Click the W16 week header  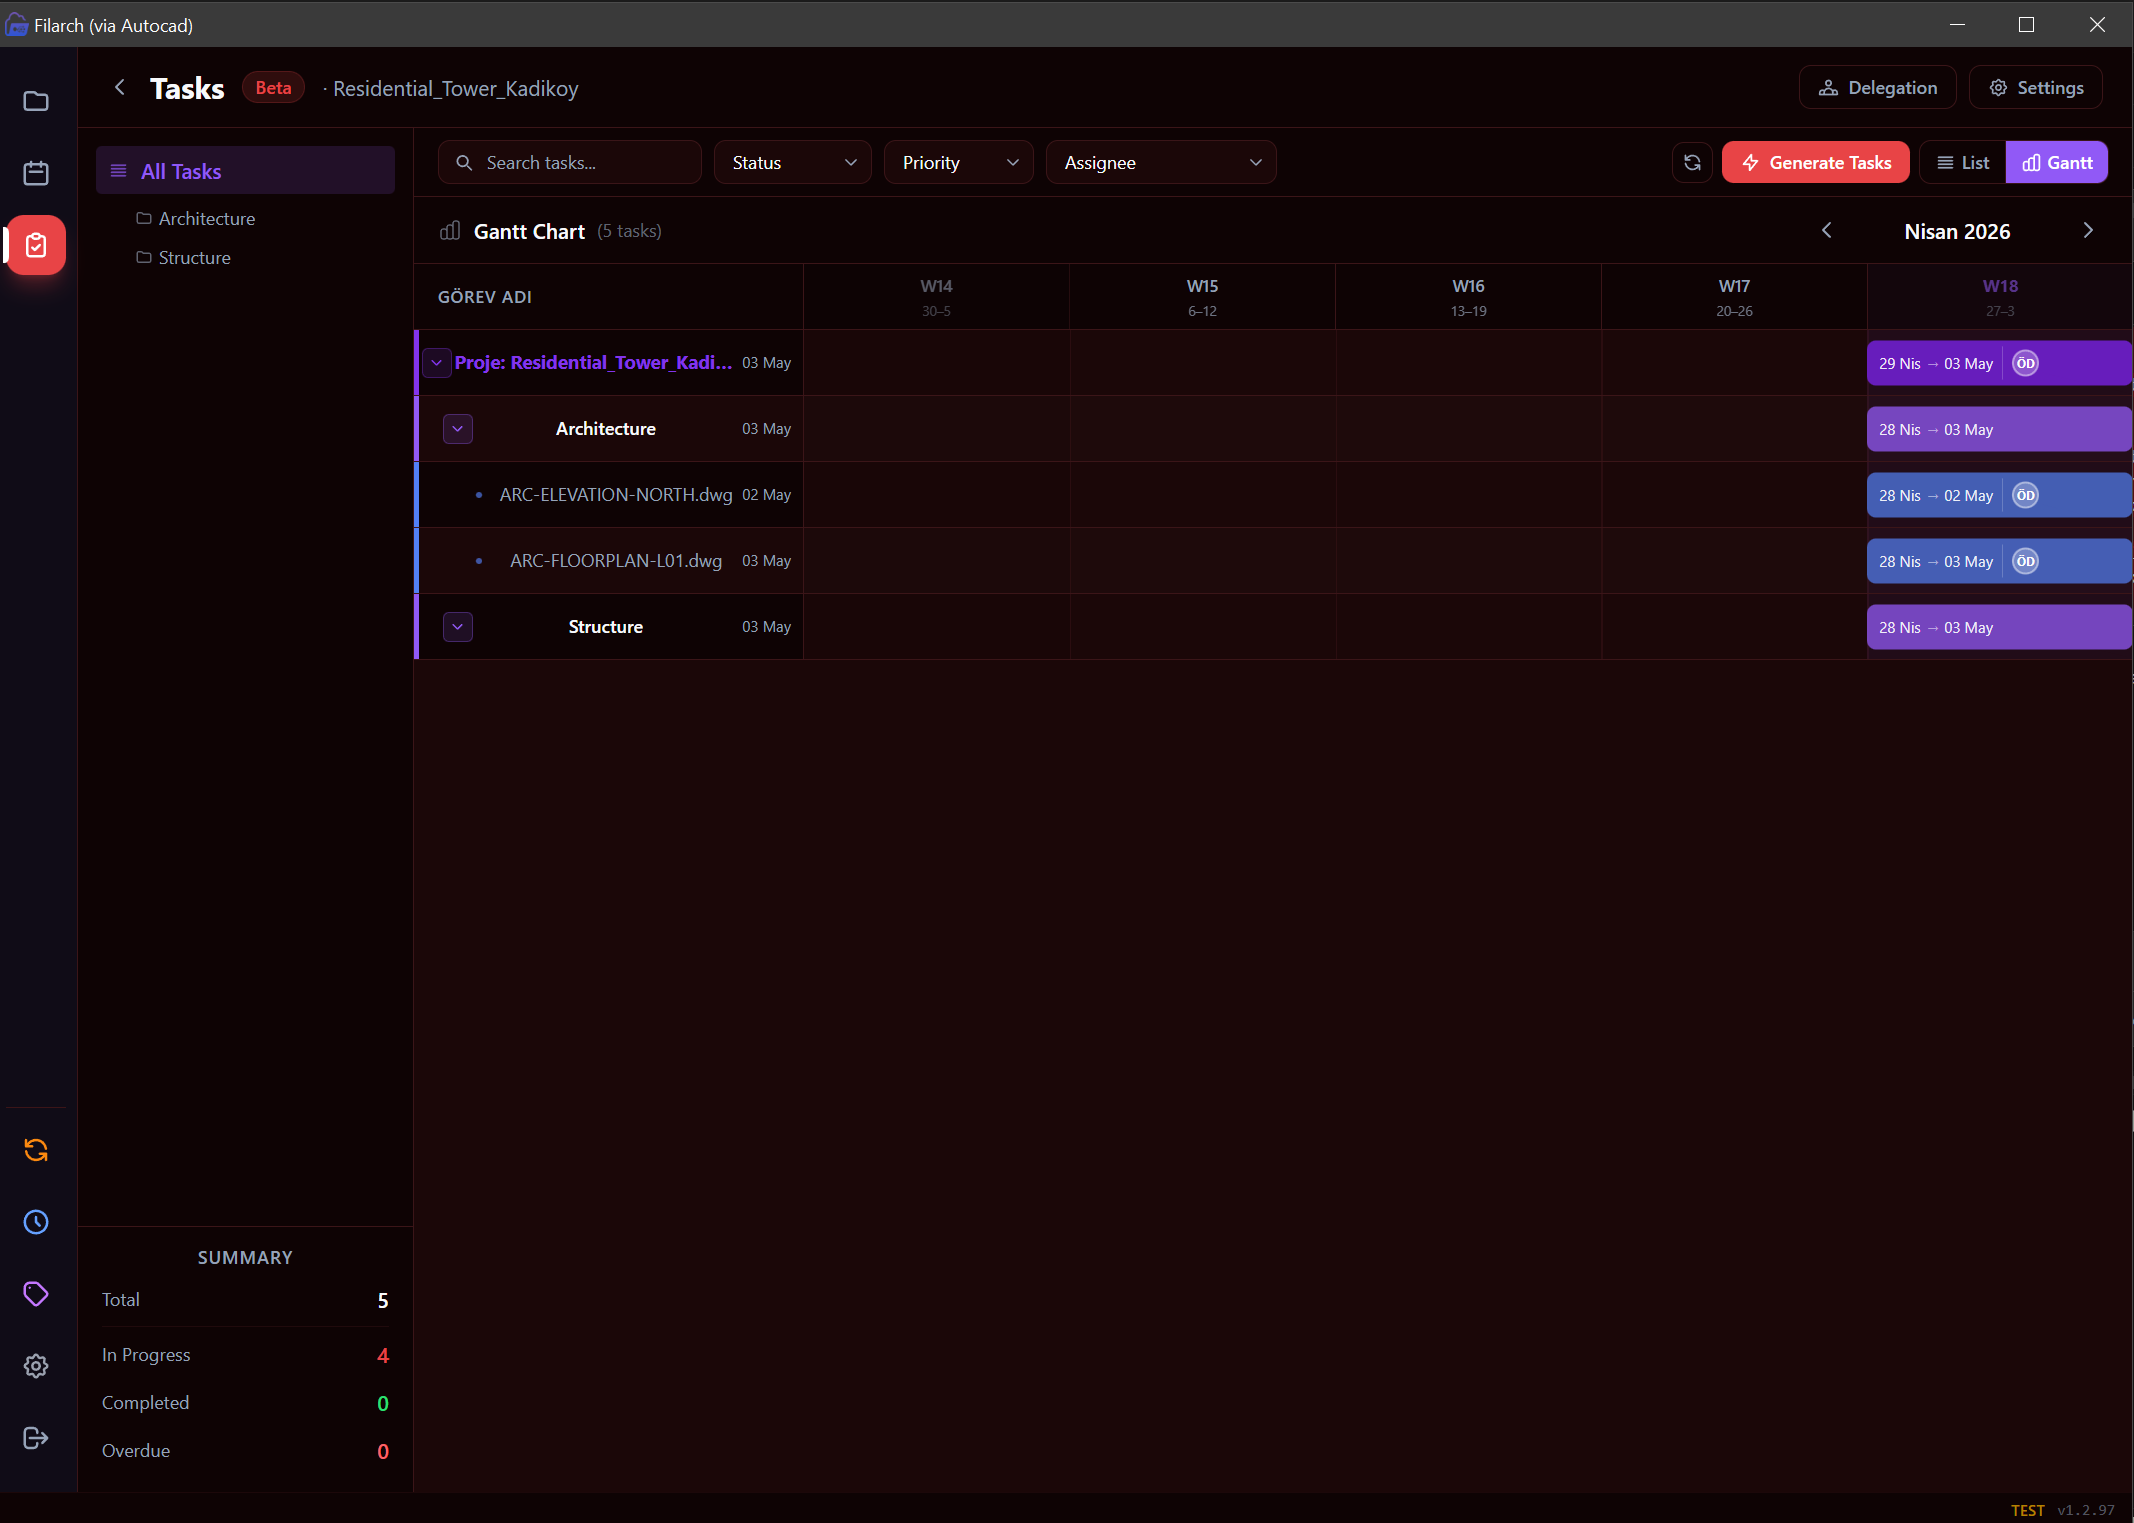click(x=1468, y=297)
